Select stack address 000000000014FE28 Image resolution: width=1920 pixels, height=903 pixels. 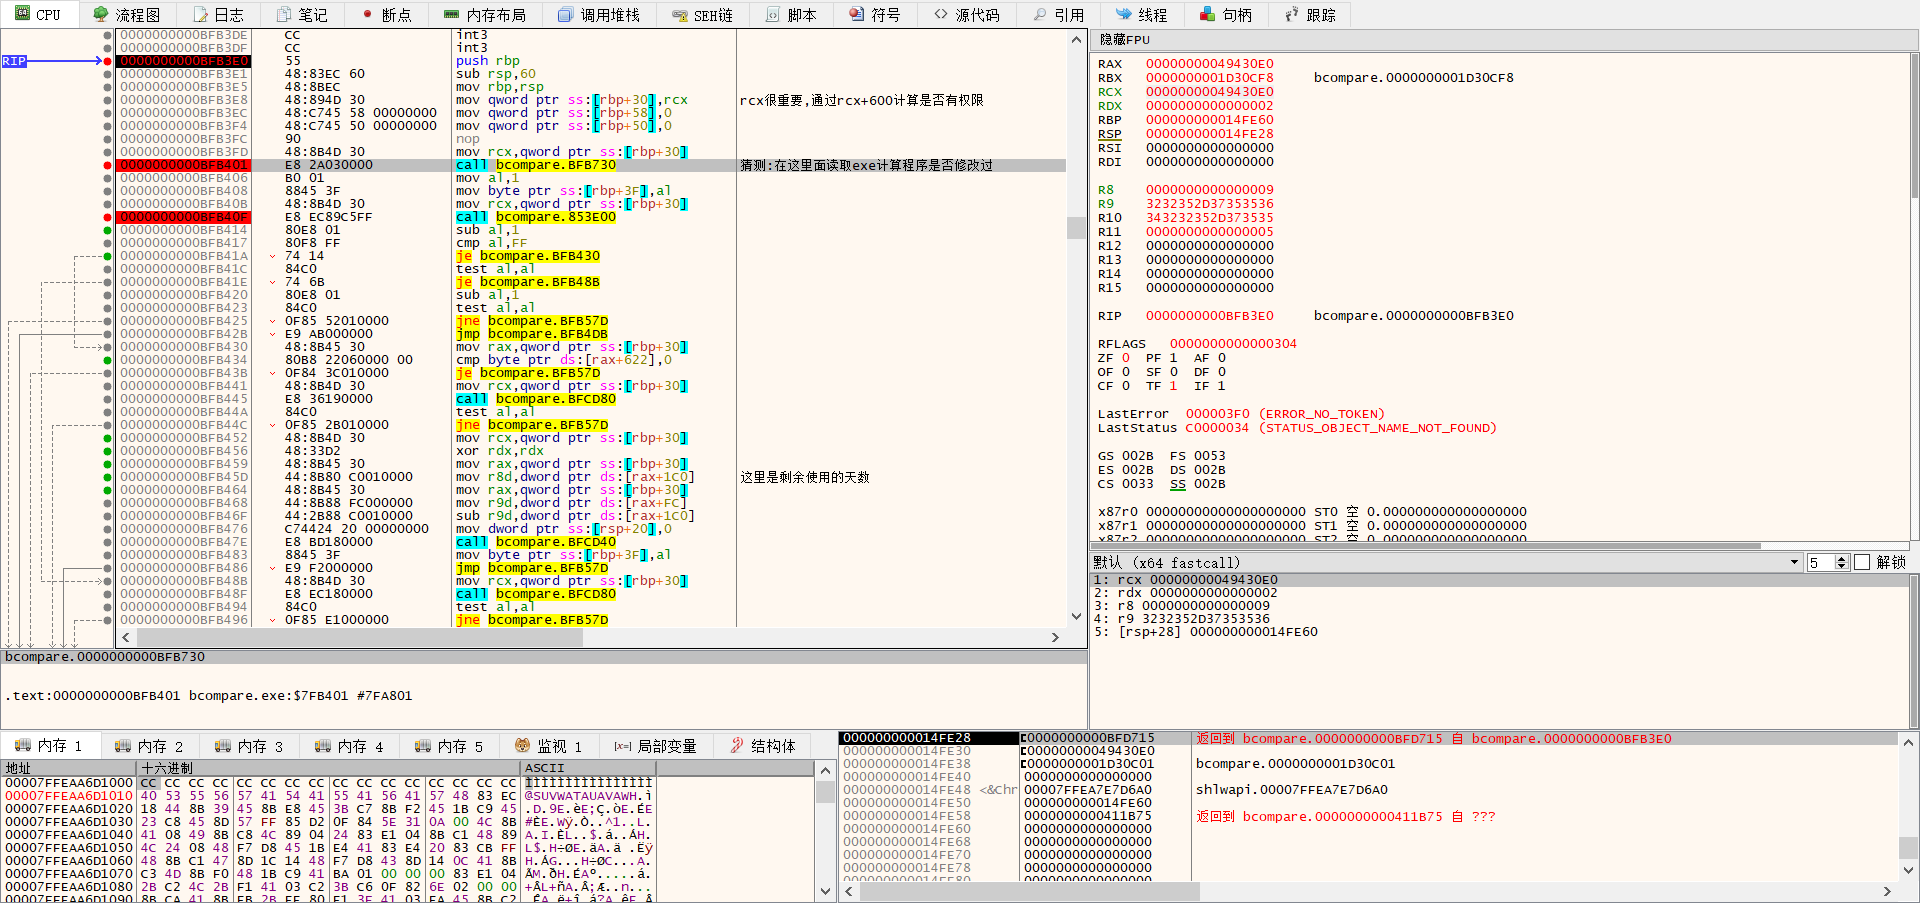(907, 738)
